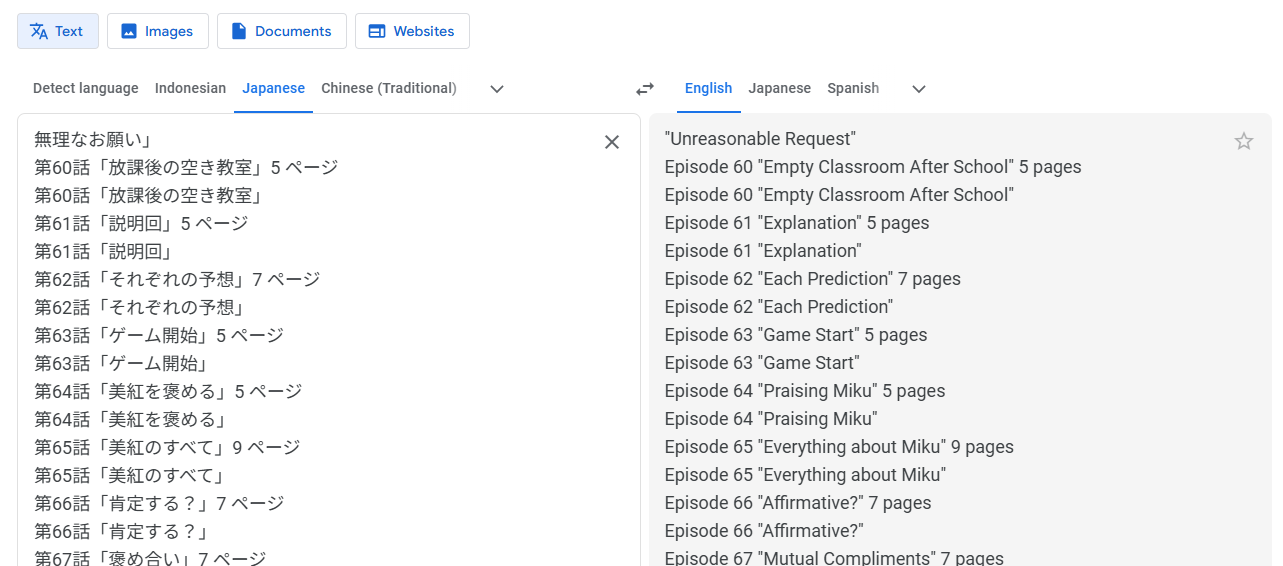Click translation Episode 60 "Empty Classroom After School" 5 pages
1283x566 pixels.
873,167
